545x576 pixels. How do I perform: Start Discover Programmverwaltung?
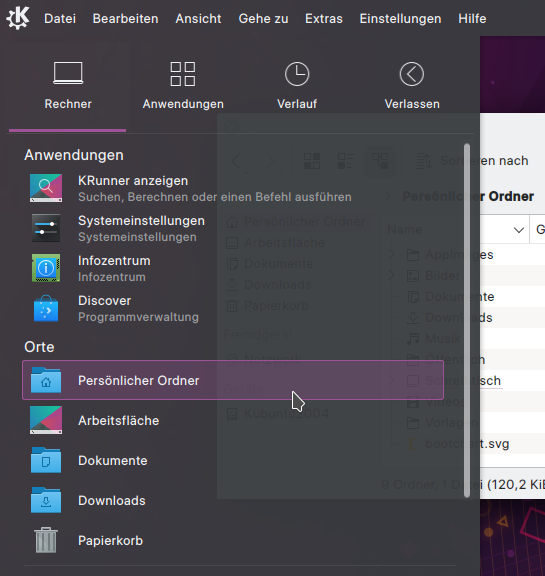click(233, 309)
